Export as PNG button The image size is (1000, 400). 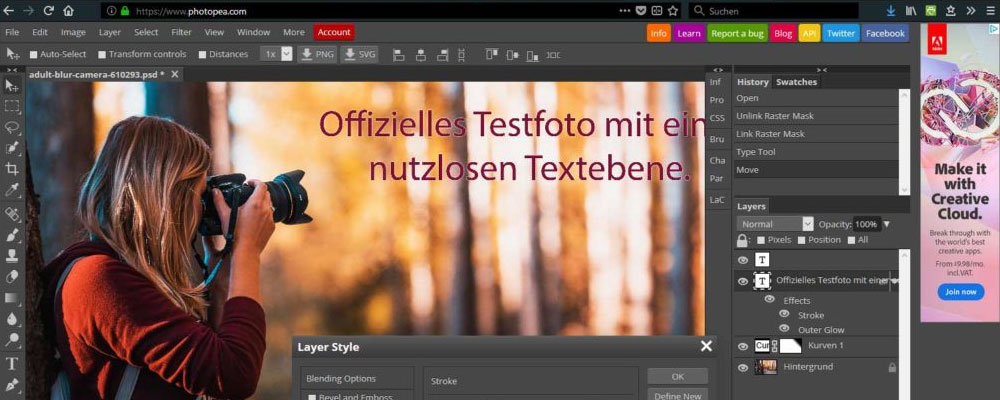pos(317,54)
